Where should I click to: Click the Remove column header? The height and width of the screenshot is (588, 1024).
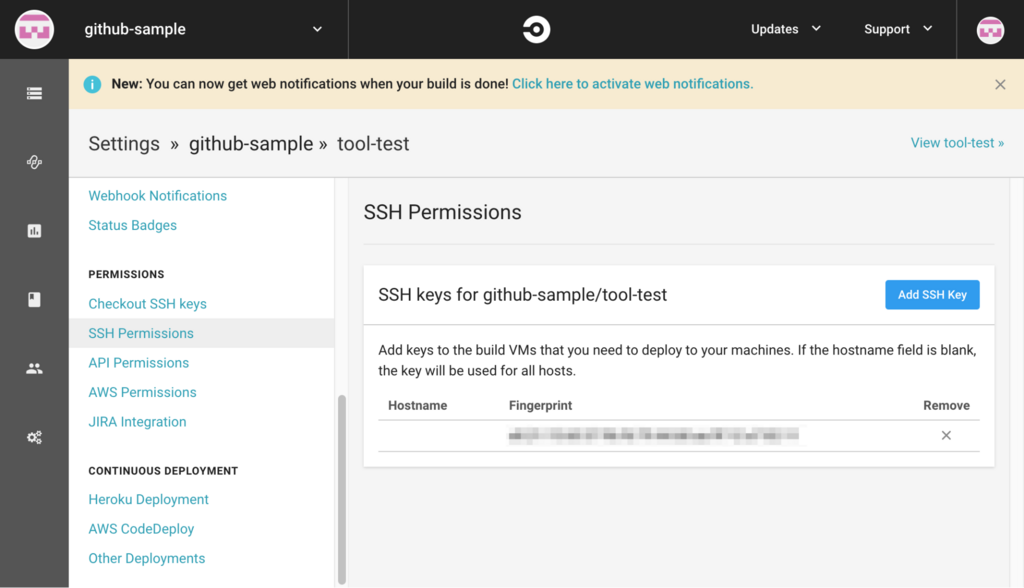[x=946, y=405]
